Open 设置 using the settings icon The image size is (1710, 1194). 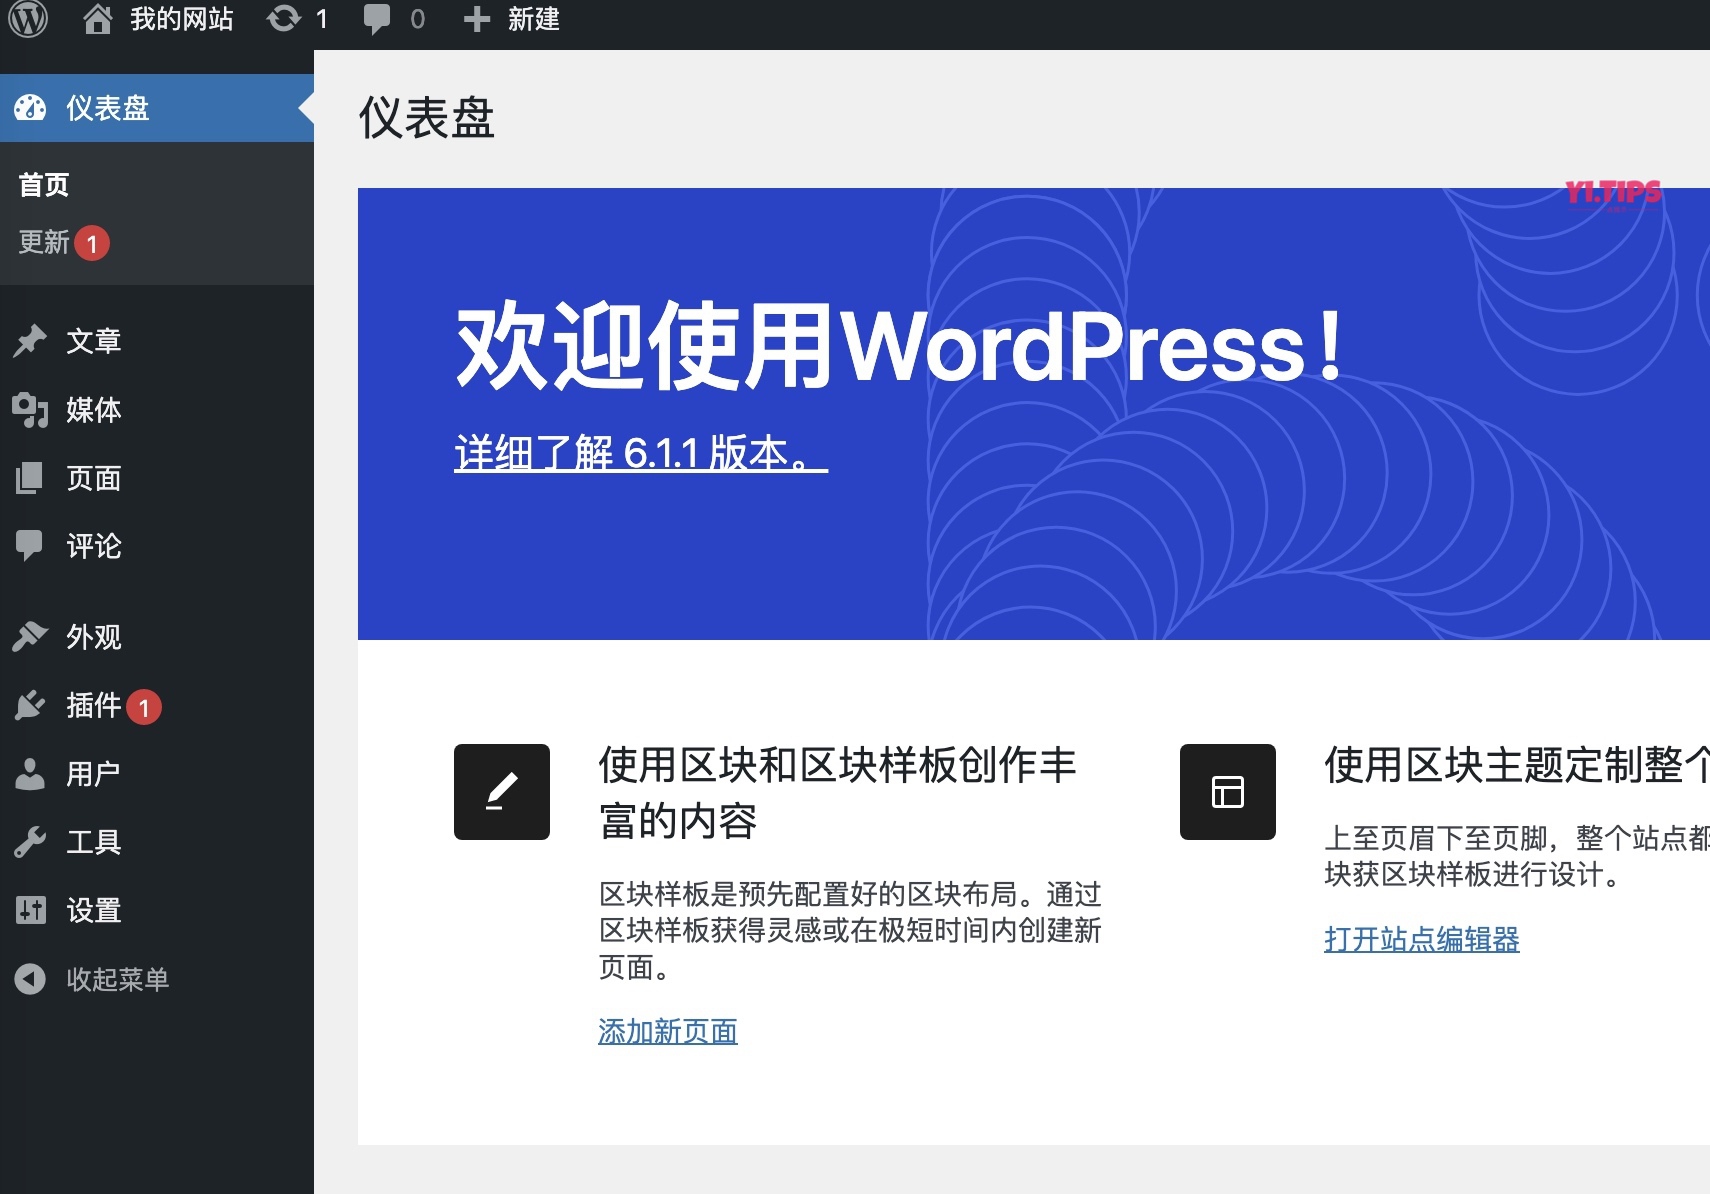point(31,910)
